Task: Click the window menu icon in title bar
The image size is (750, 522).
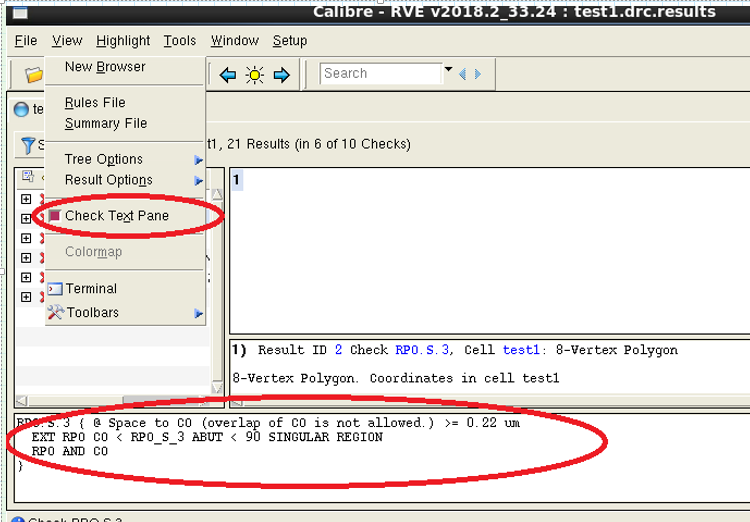Action: click(20, 13)
